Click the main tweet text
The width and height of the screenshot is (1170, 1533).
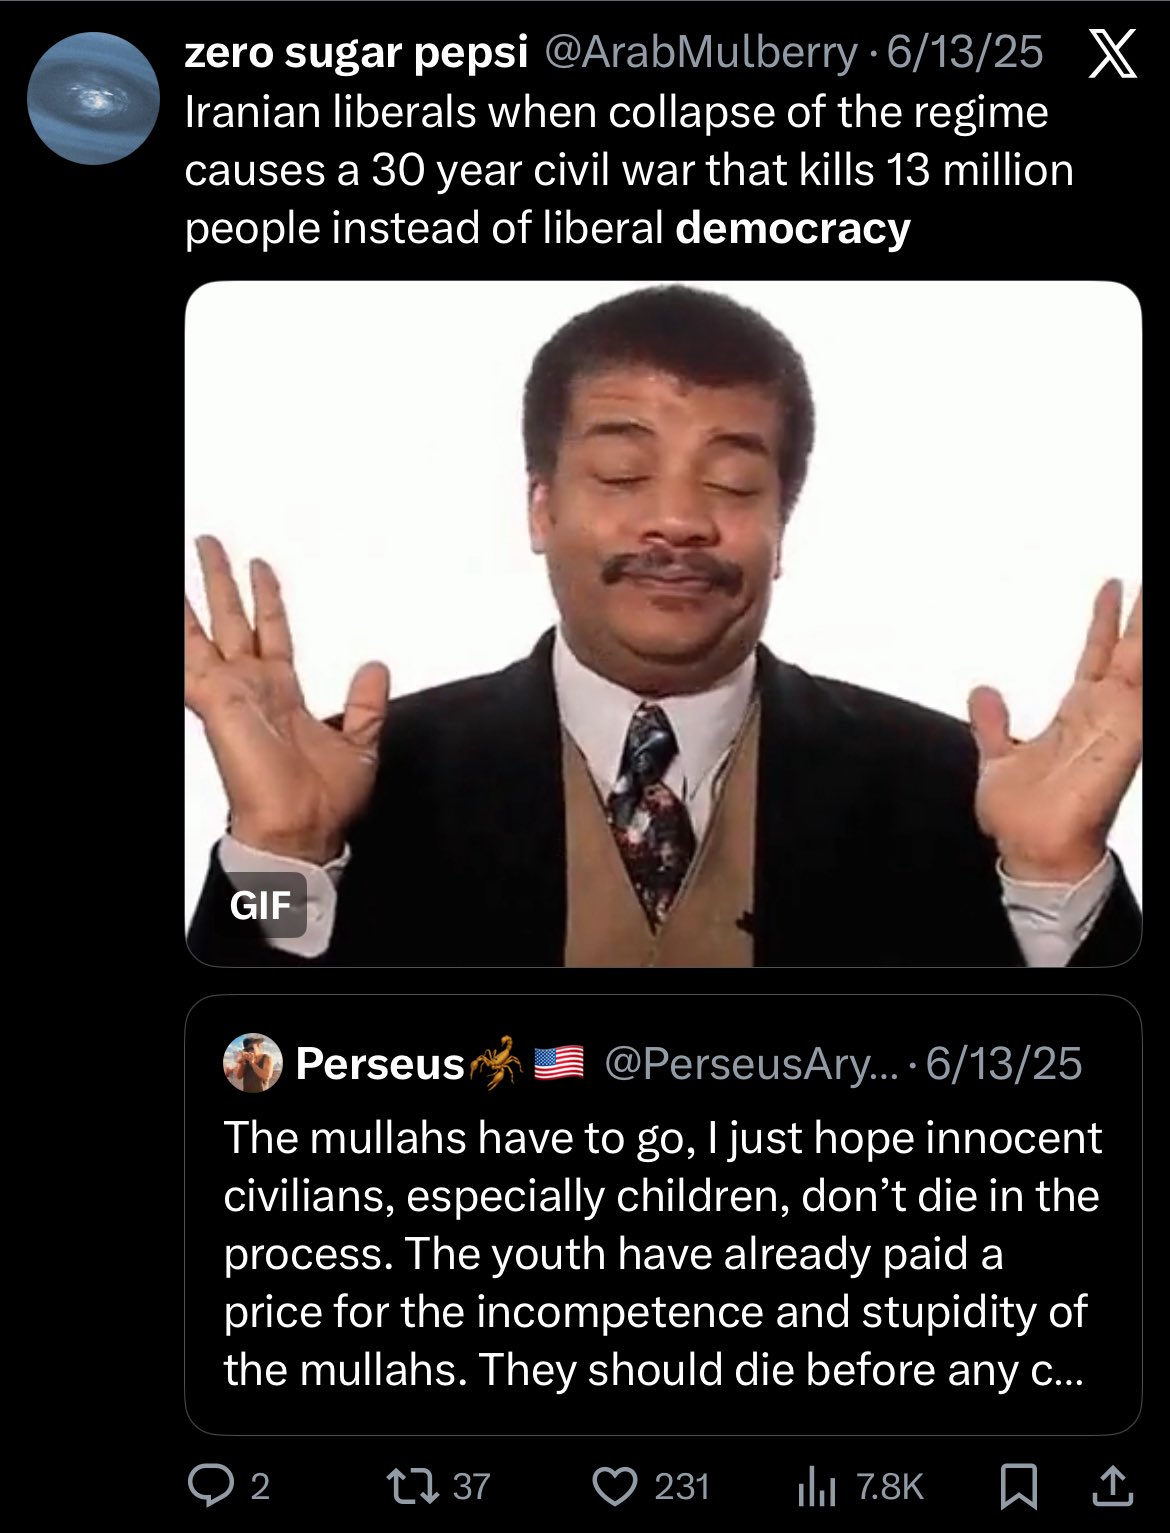point(628,170)
